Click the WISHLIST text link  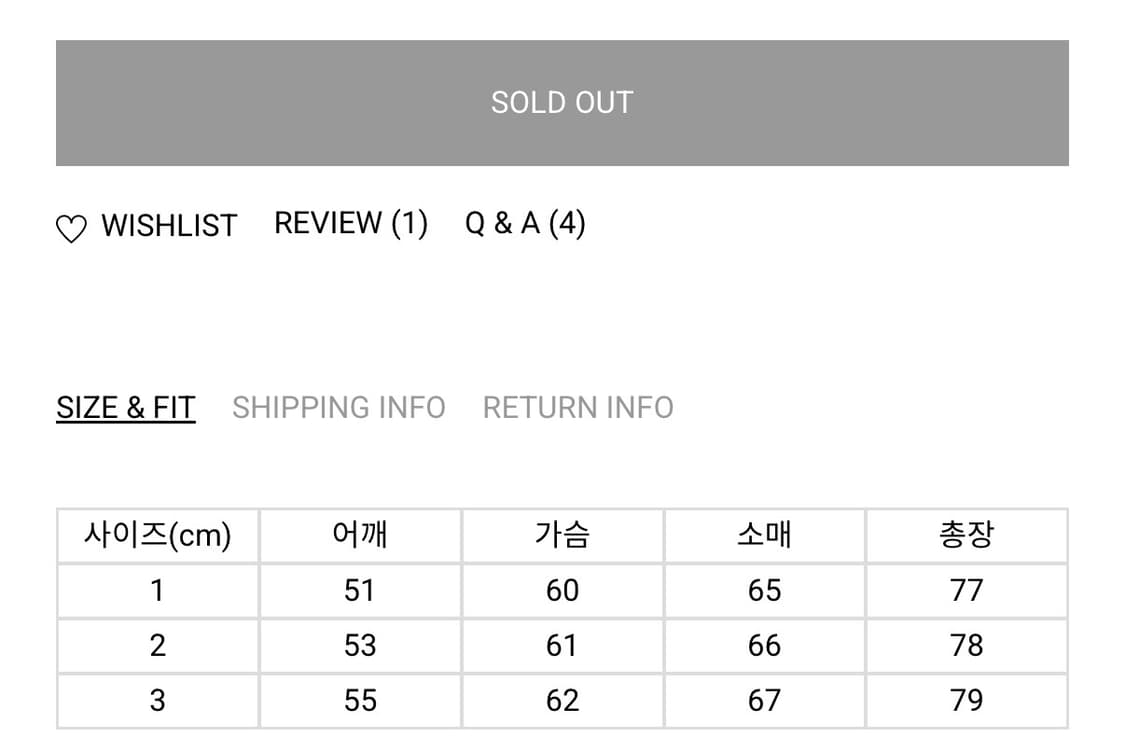[169, 226]
